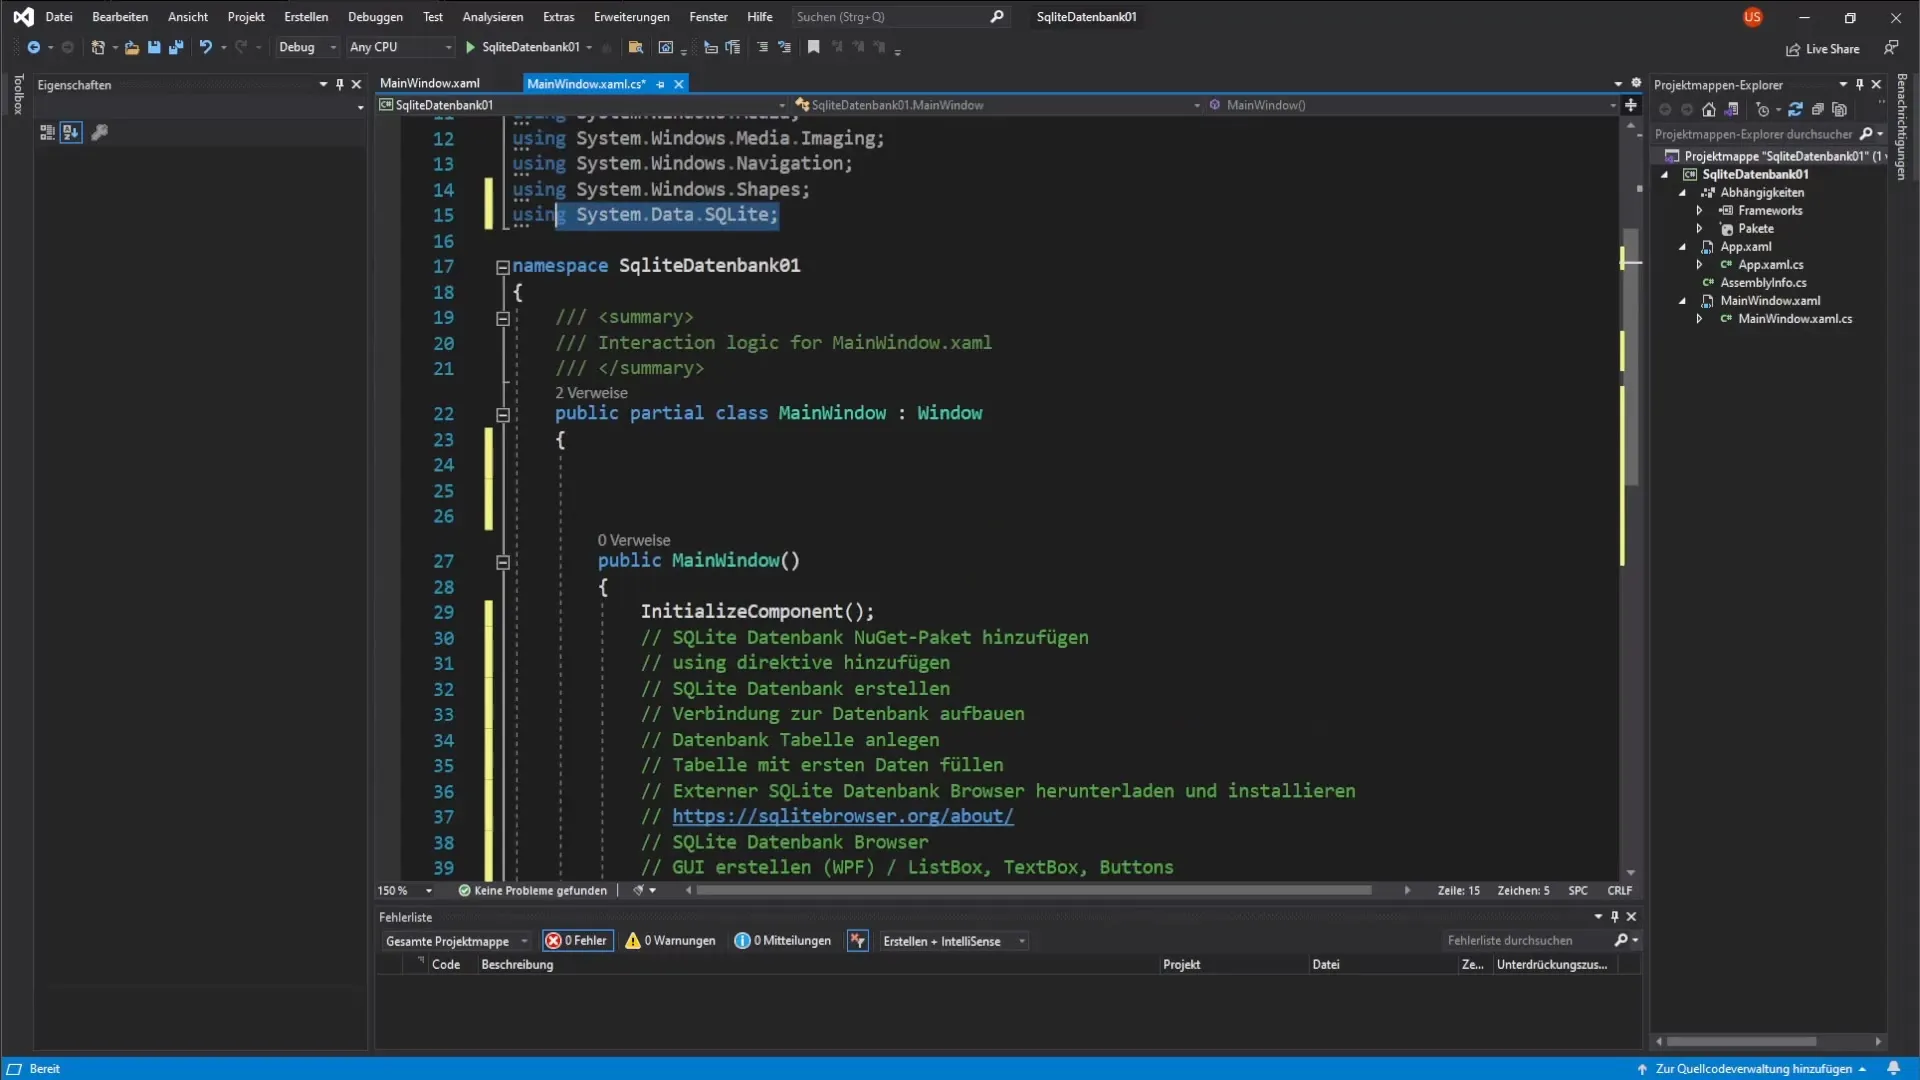Click the Uncomment selected lines icon
This screenshot has width=1920, height=1080.
click(x=784, y=47)
